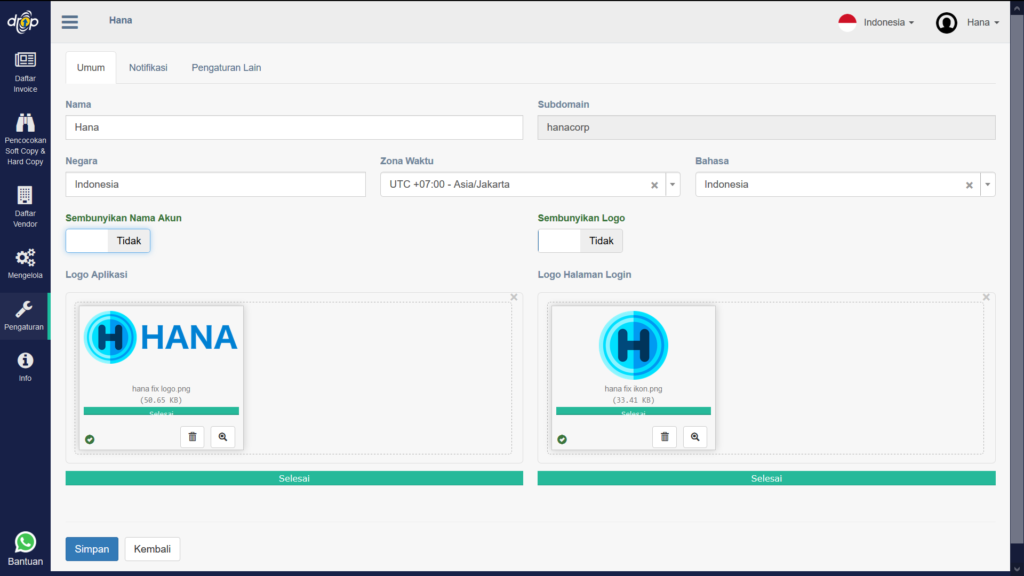Switch to the Notifikasi tab
1024x576 pixels.
[148, 68]
